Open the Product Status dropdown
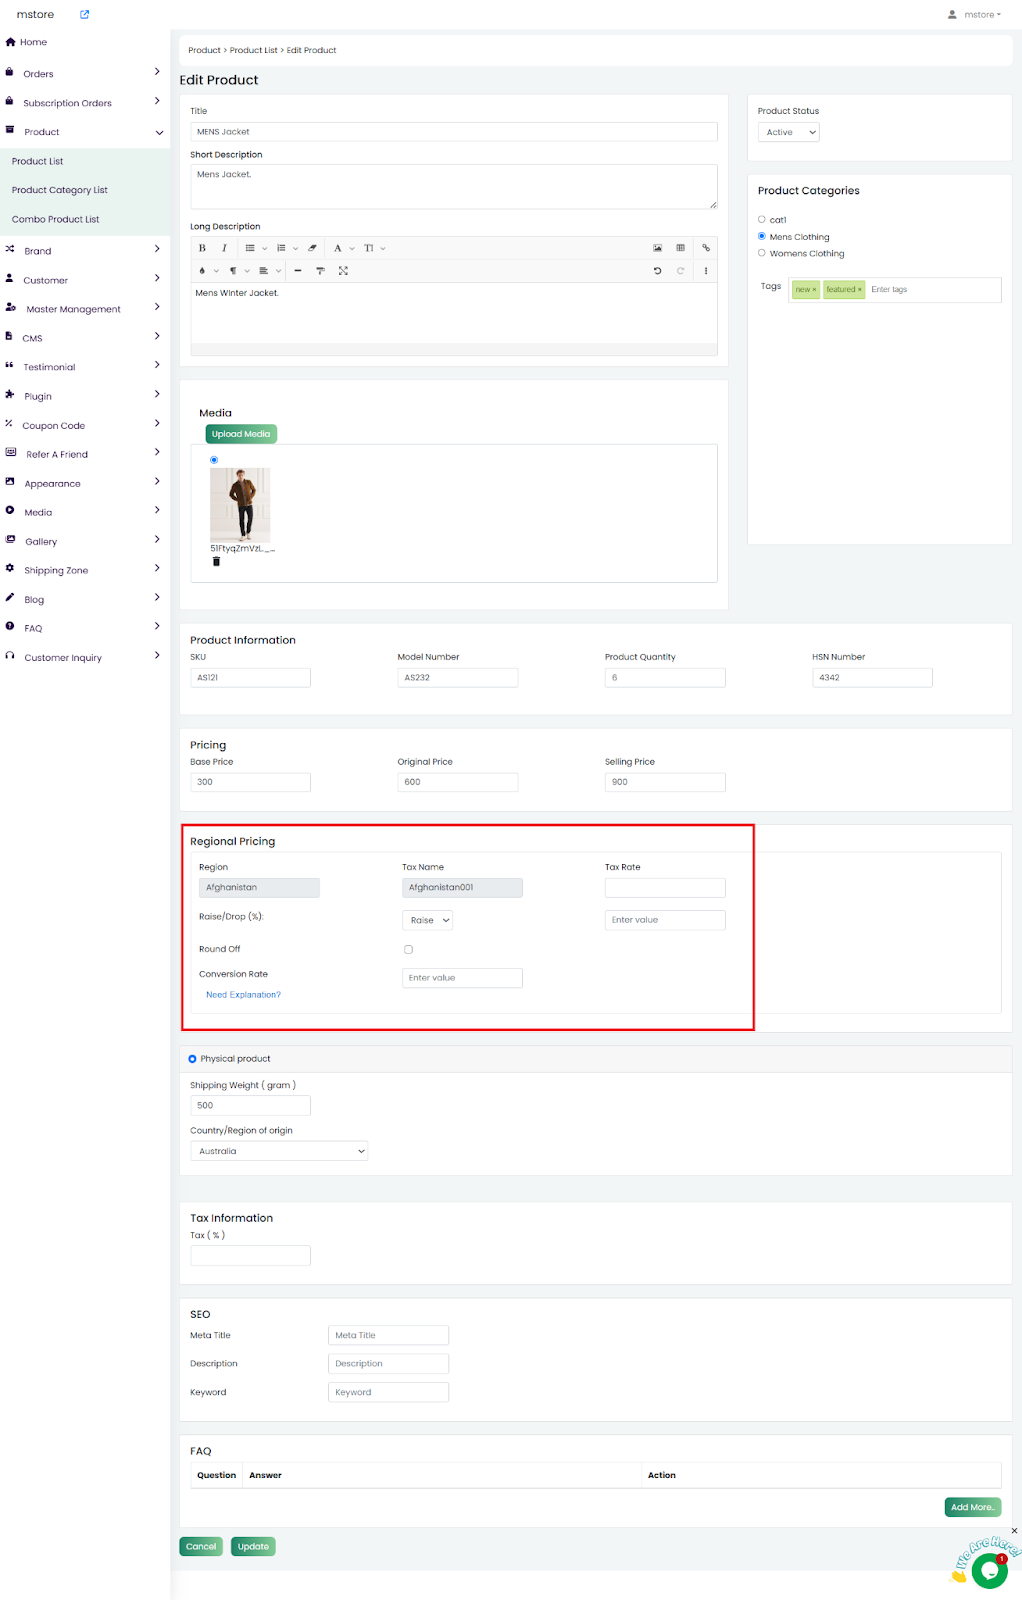The width and height of the screenshot is (1022, 1600). (789, 132)
